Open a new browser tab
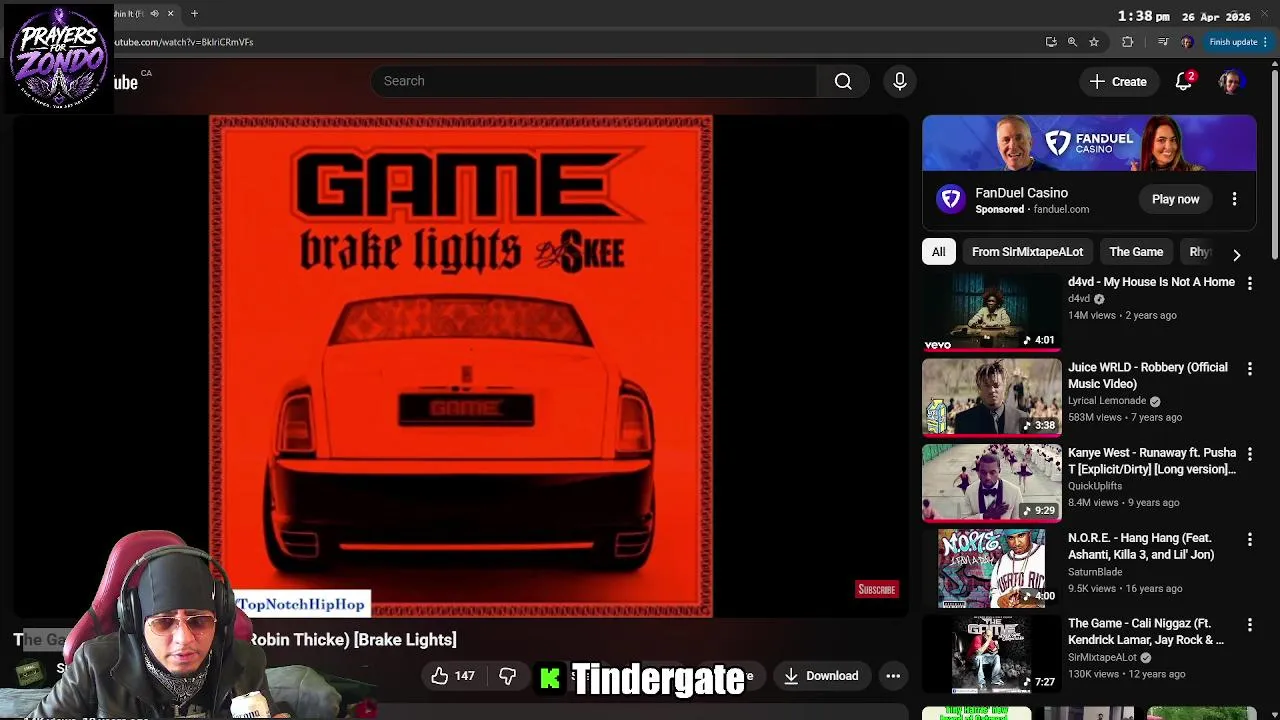 (x=194, y=14)
